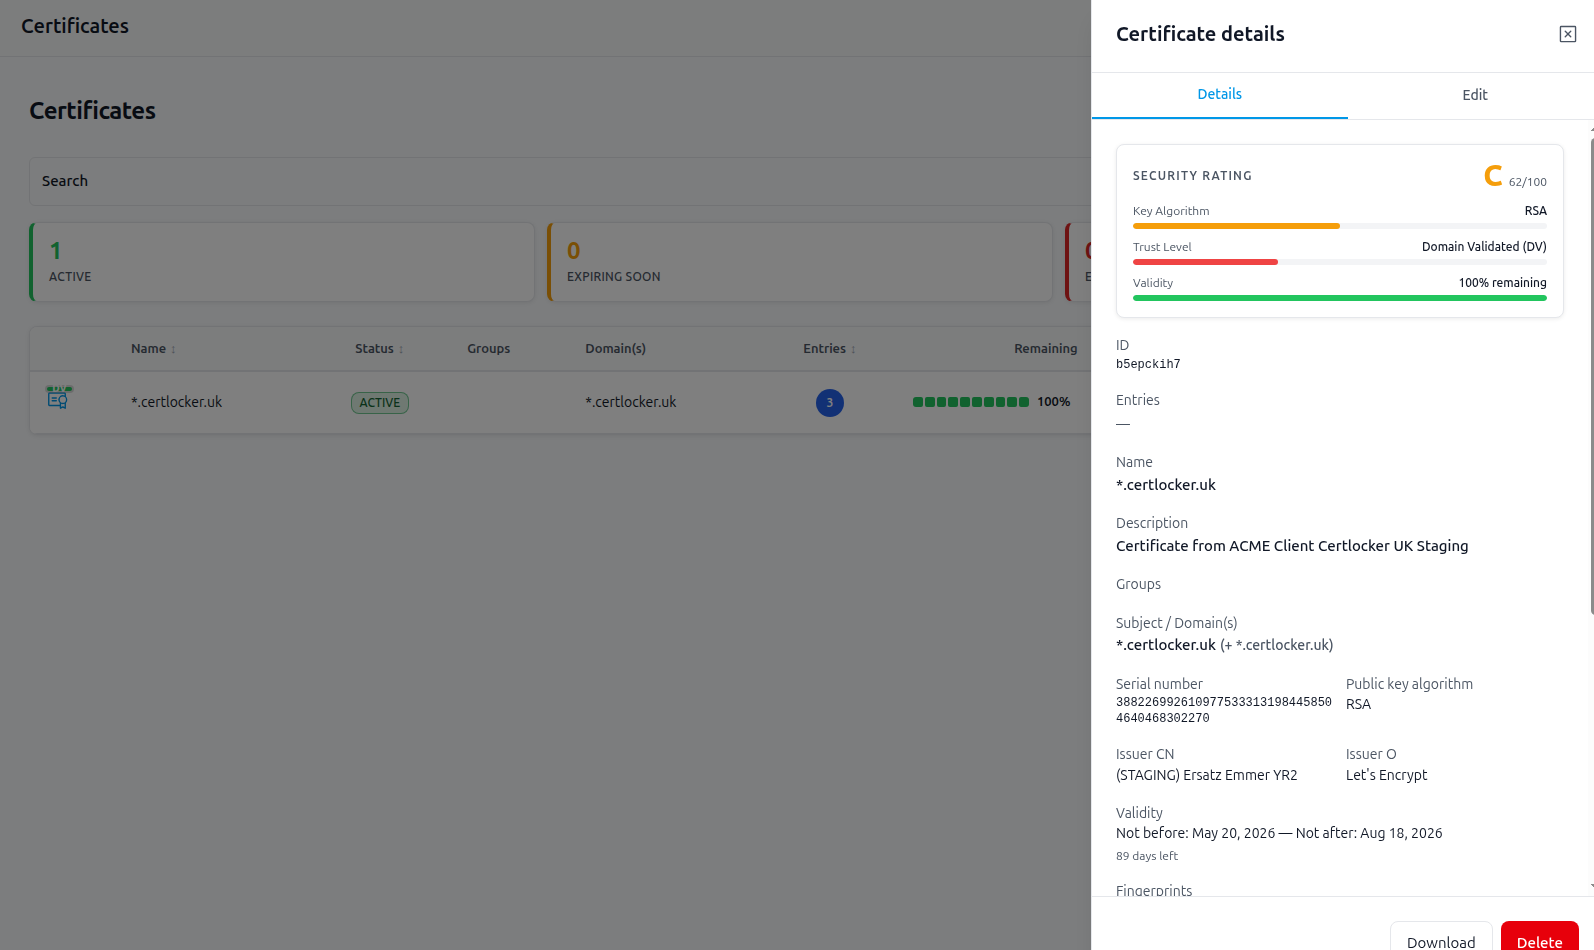Click the Domain(s) column header
Viewport: 1594px width, 950px height.
tap(615, 349)
